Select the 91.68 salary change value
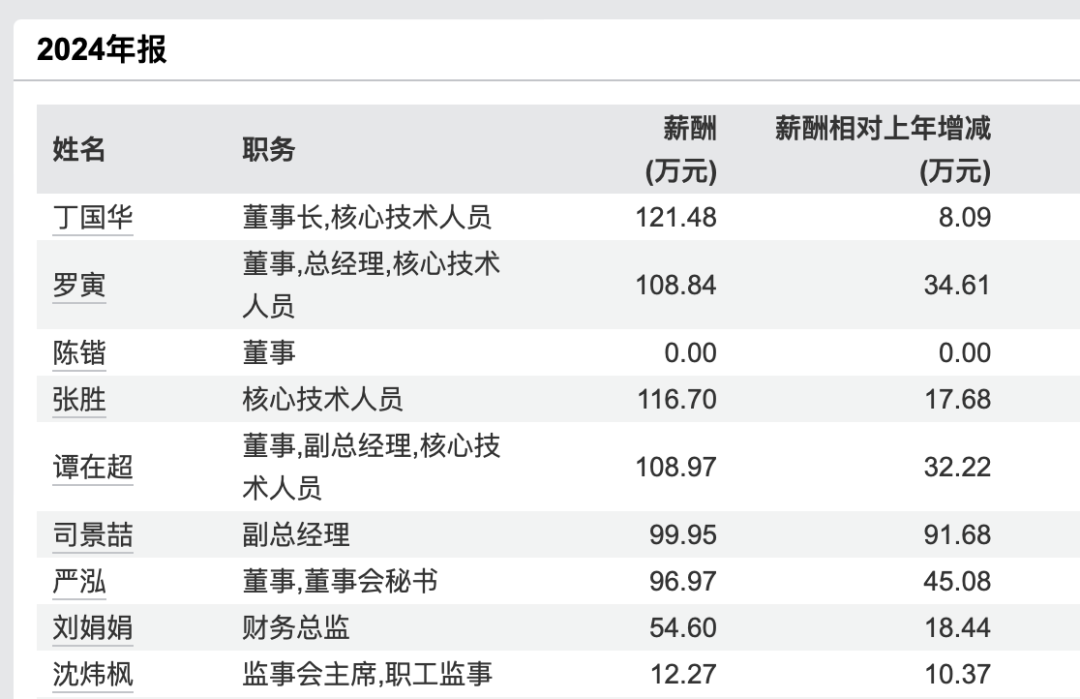This screenshot has height=699, width=1080. [957, 535]
